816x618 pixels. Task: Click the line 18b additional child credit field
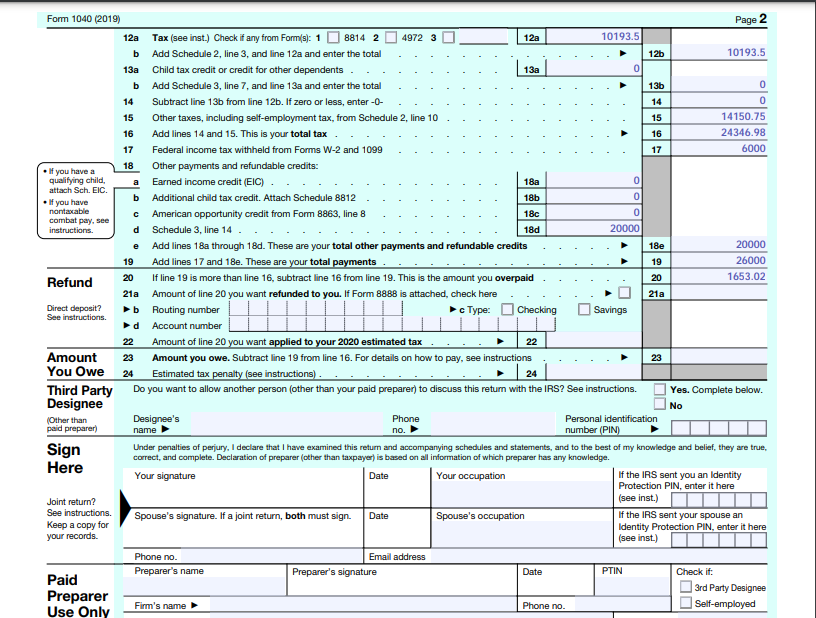click(x=593, y=197)
